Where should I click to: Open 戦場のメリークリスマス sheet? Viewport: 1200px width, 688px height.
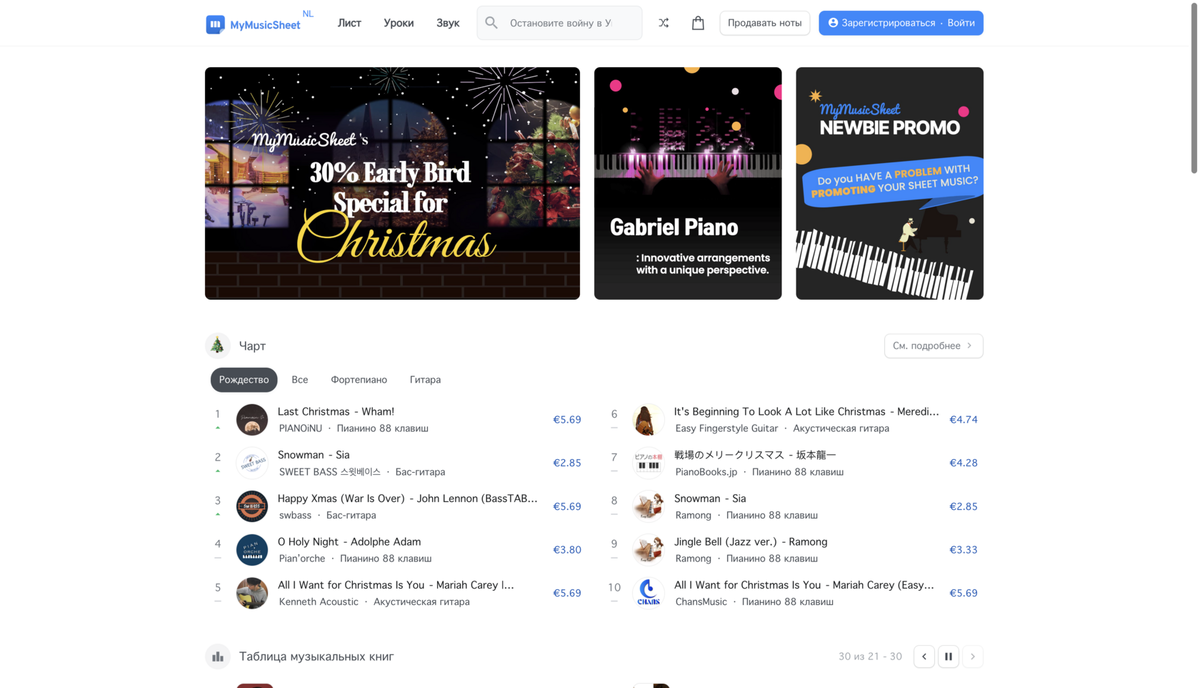point(755,455)
